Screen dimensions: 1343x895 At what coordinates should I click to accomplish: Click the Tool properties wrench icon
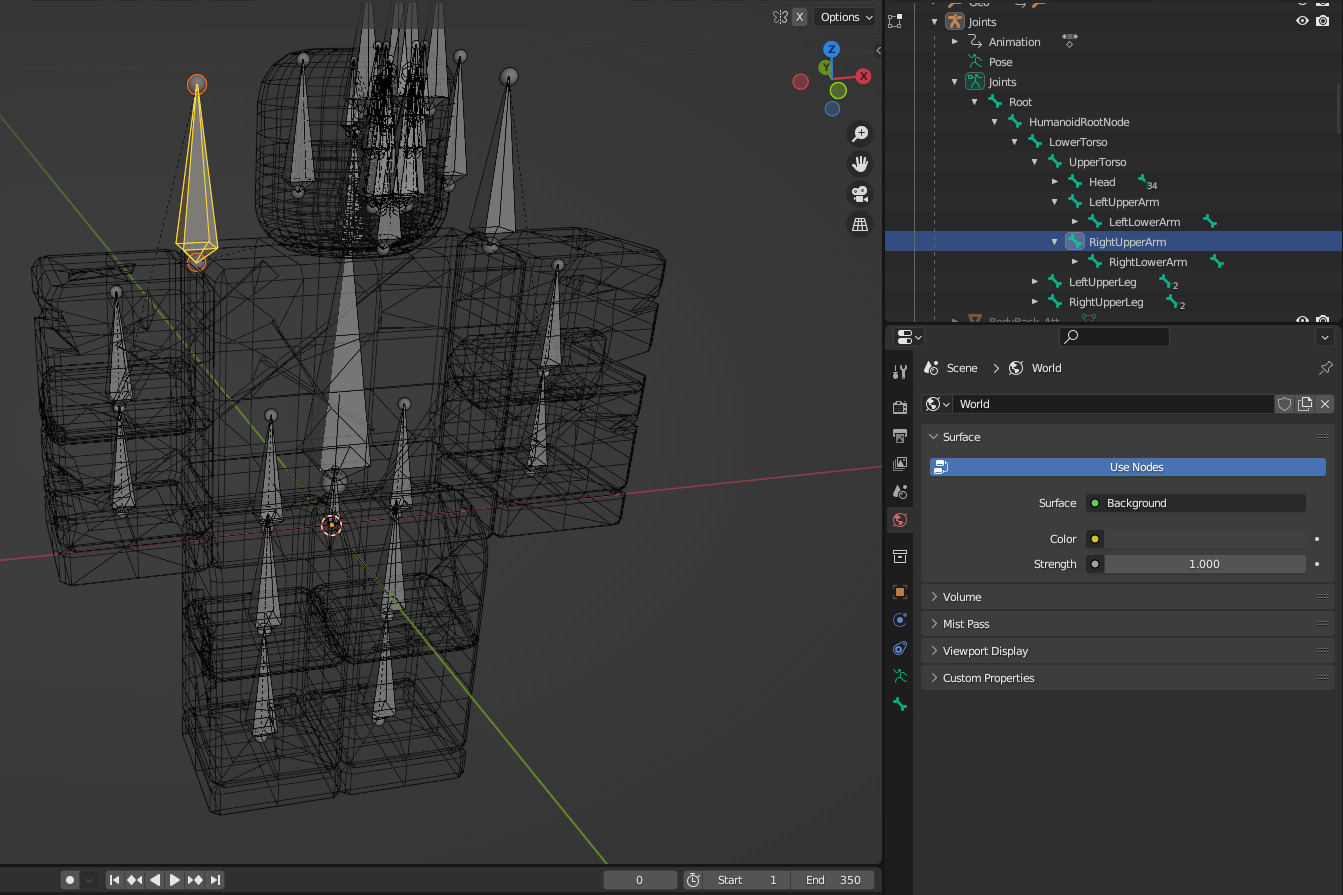click(x=899, y=370)
